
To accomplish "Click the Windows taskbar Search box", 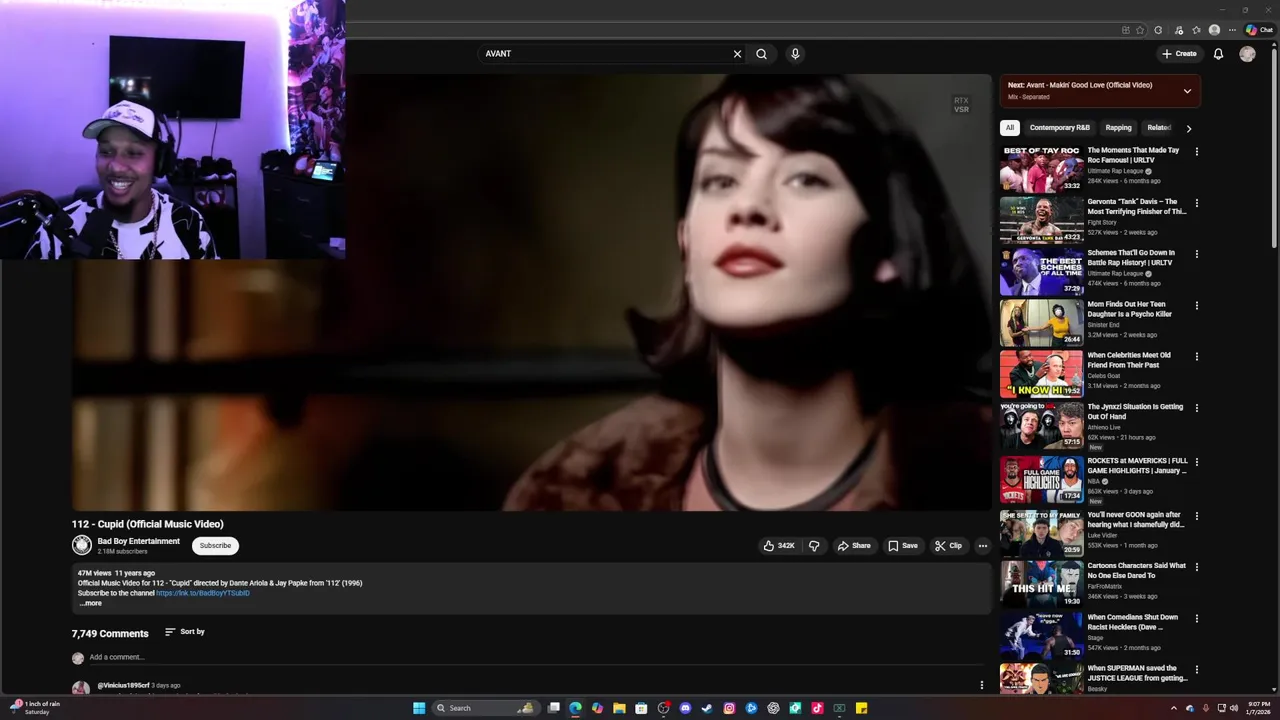I will [486, 708].
